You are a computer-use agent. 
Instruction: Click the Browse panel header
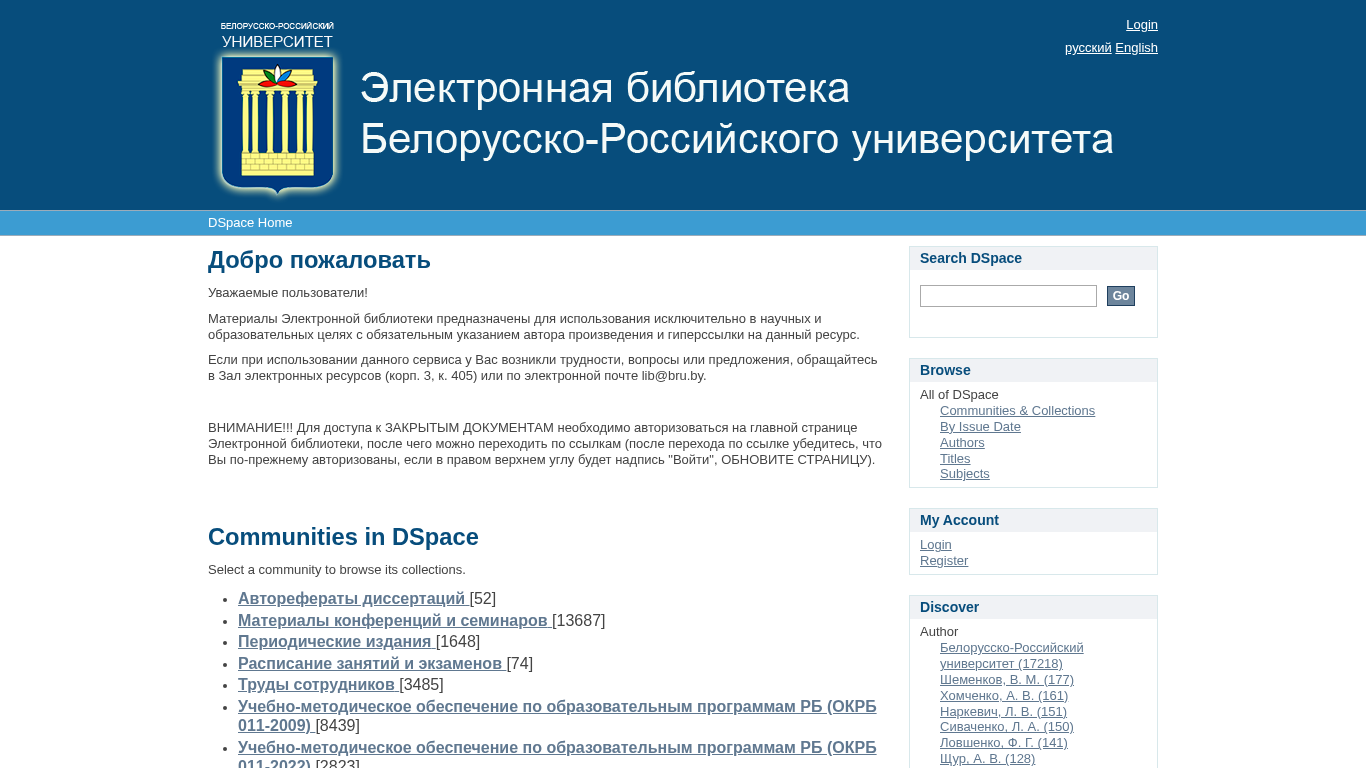pos(1033,370)
